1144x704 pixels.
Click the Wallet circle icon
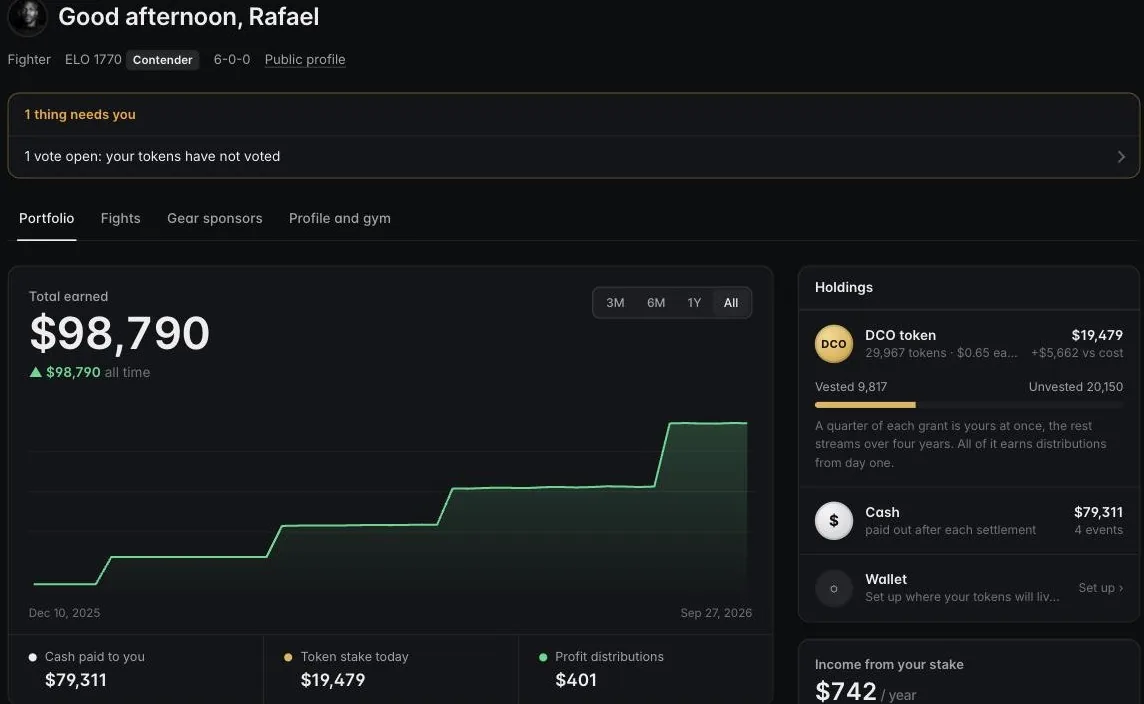pos(833,588)
